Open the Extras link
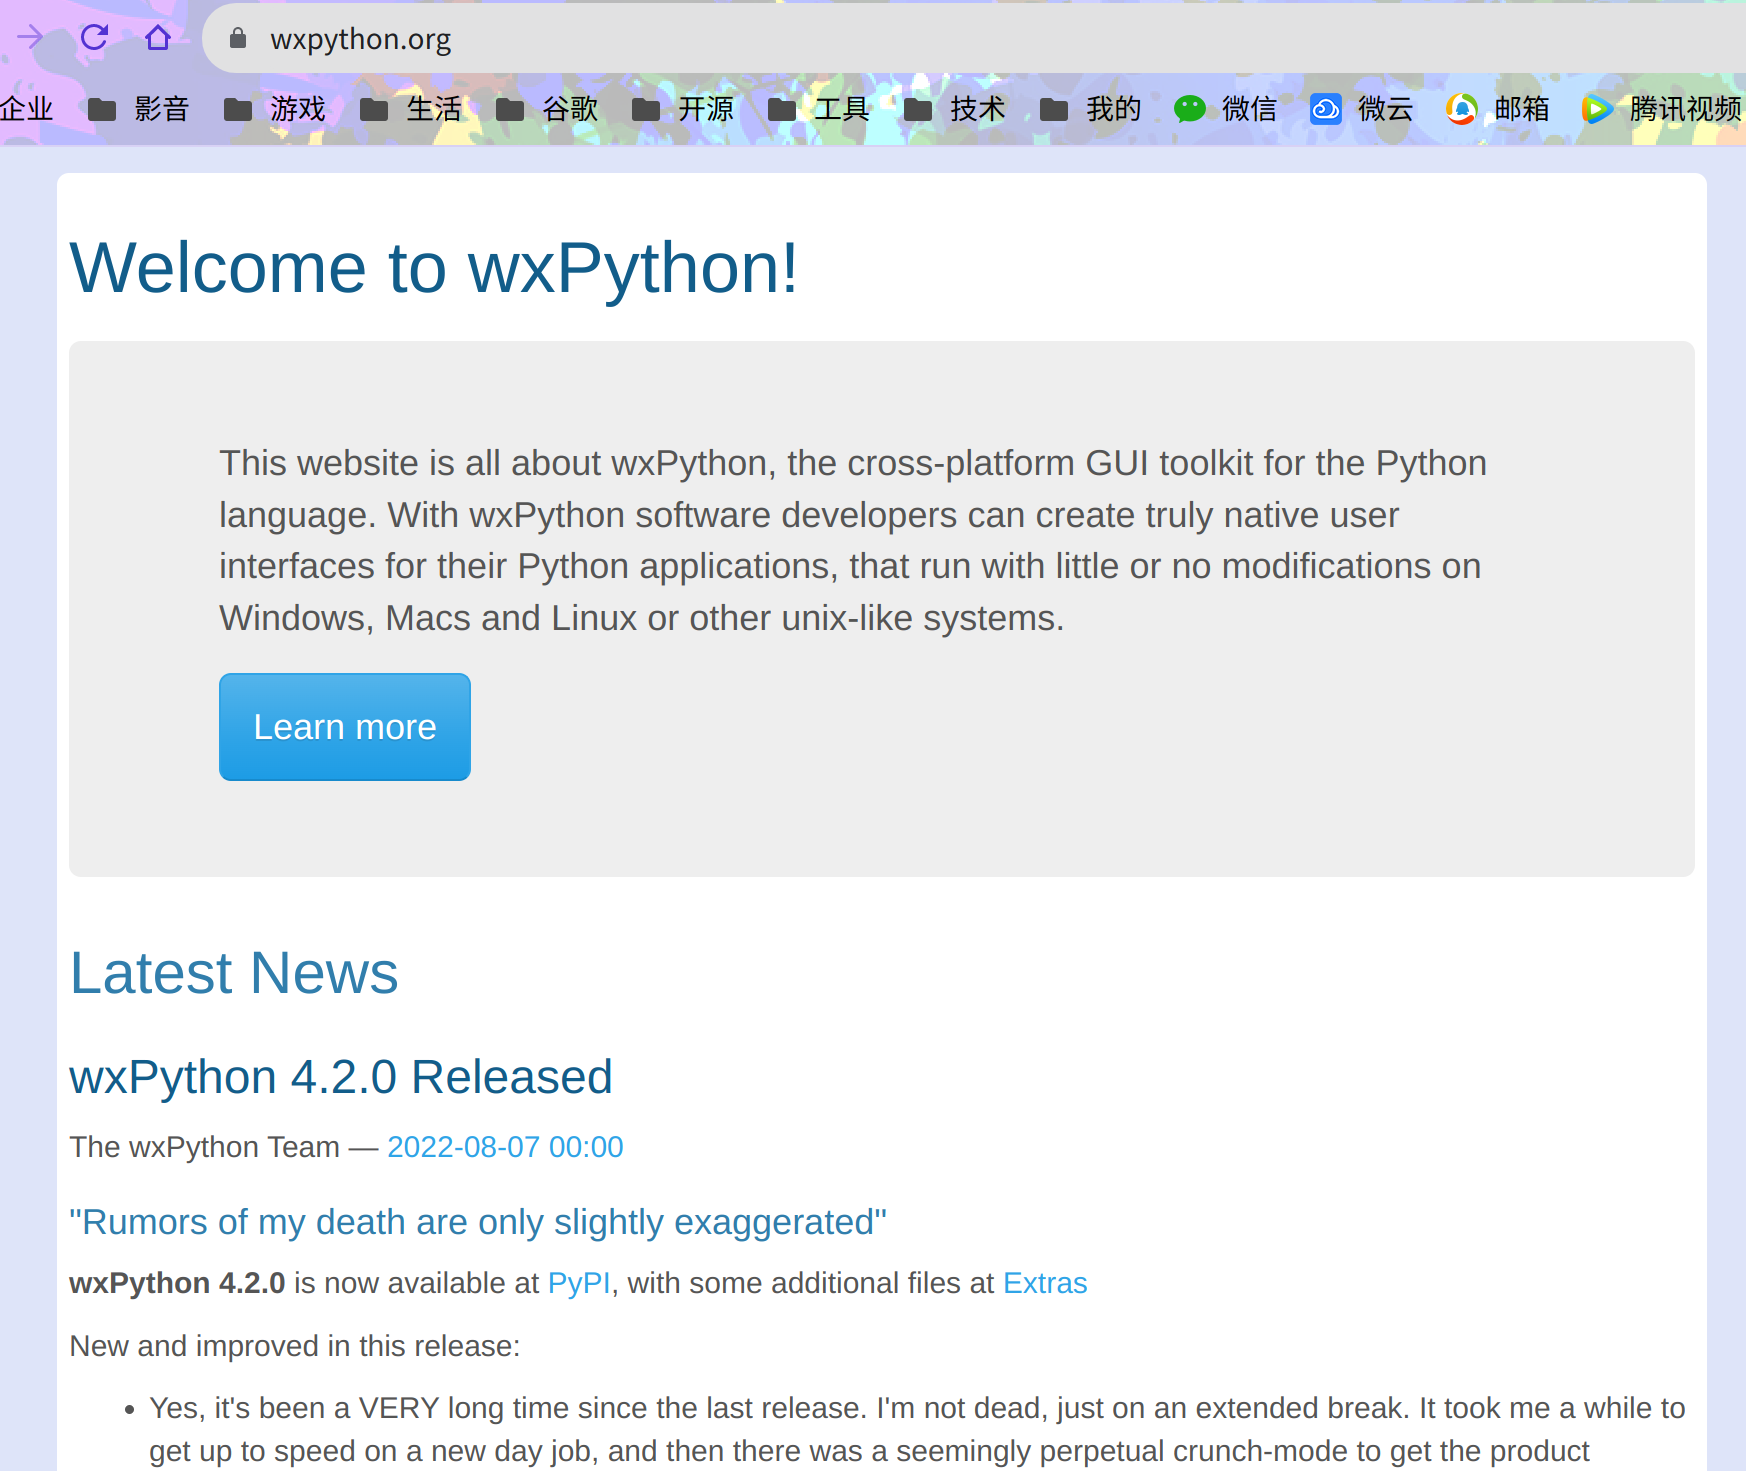Image resolution: width=1746 pixels, height=1471 pixels. pyautogui.click(x=1044, y=1283)
